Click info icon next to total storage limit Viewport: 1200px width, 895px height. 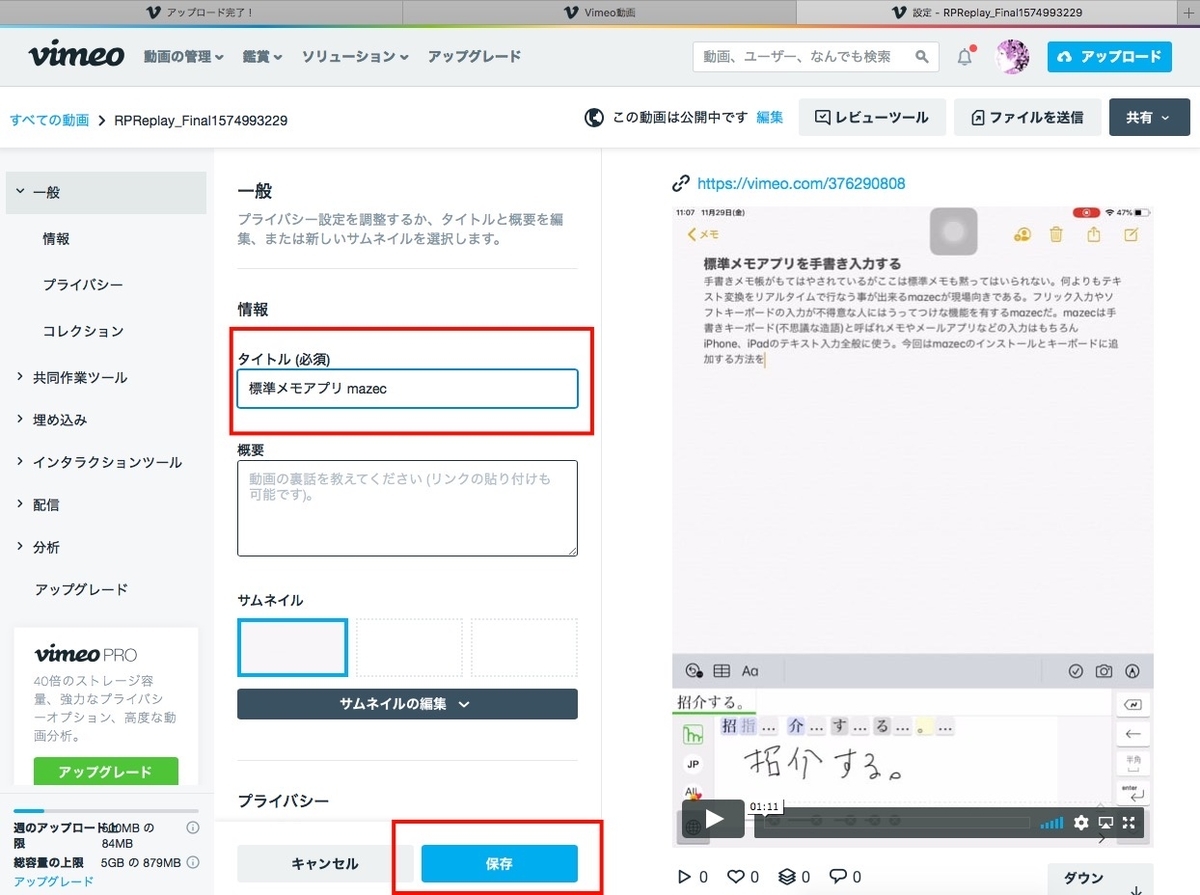tap(192, 862)
